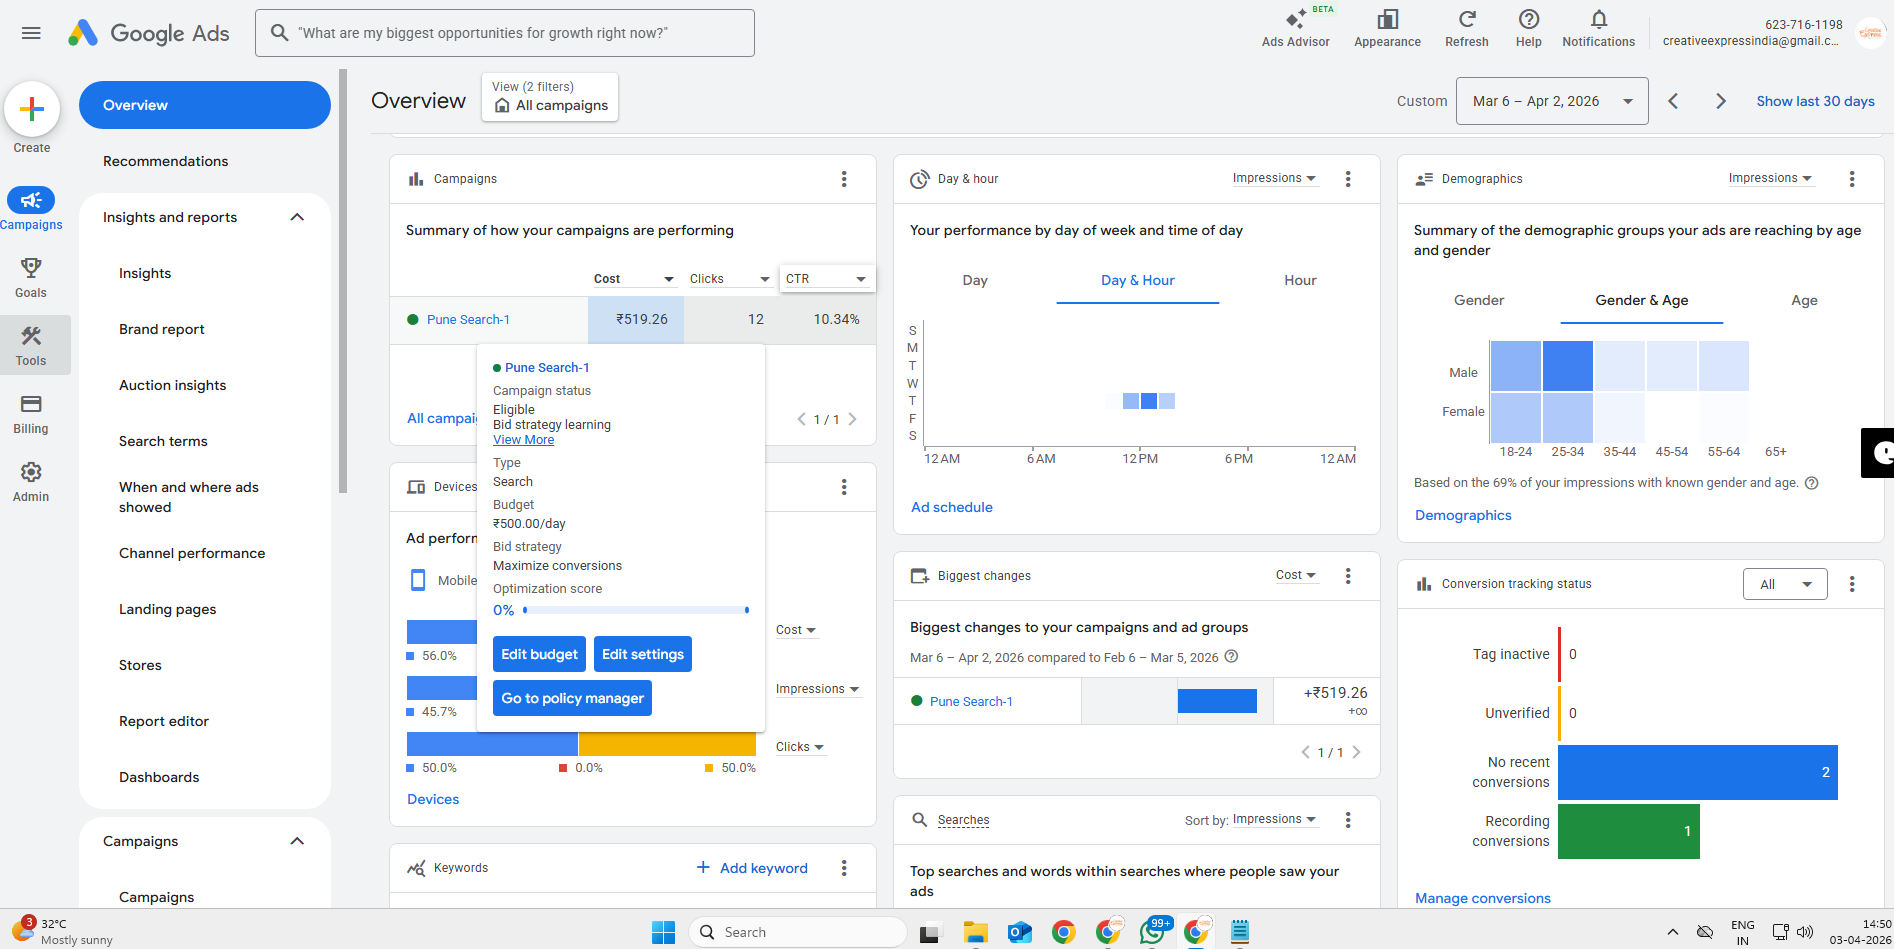The width and height of the screenshot is (1894, 949).
Task: Open Conversion tracking status options menu
Action: tap(1852, 584)
